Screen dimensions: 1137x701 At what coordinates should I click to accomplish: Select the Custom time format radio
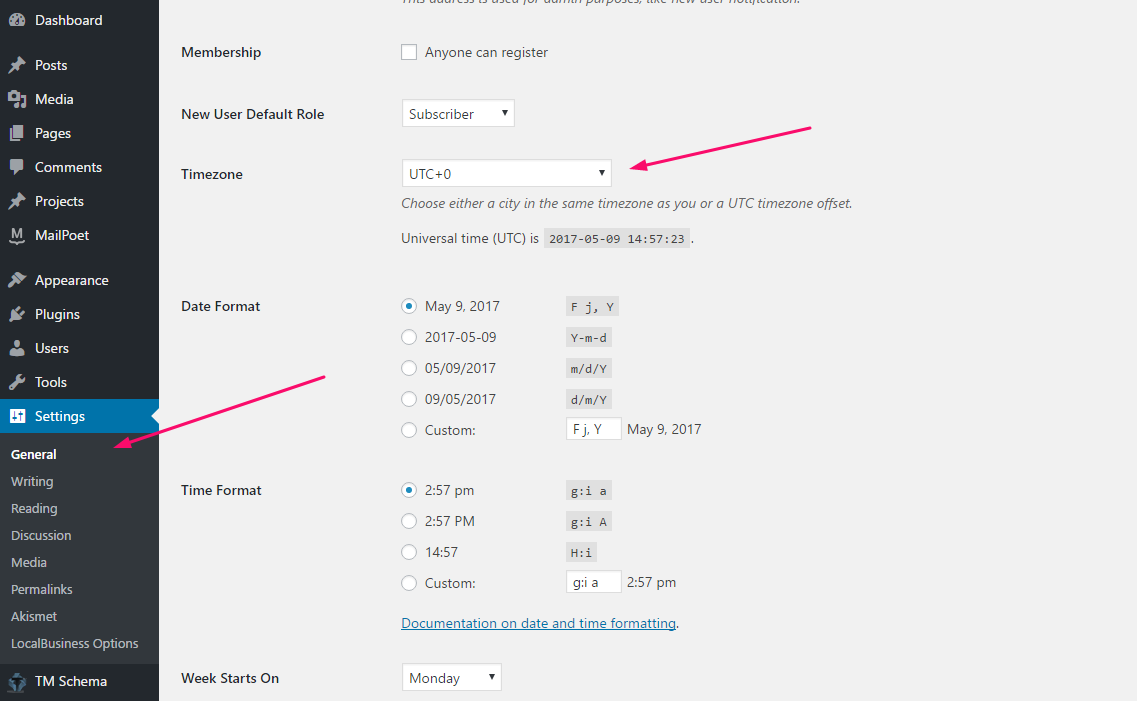[x=409, y=583]
